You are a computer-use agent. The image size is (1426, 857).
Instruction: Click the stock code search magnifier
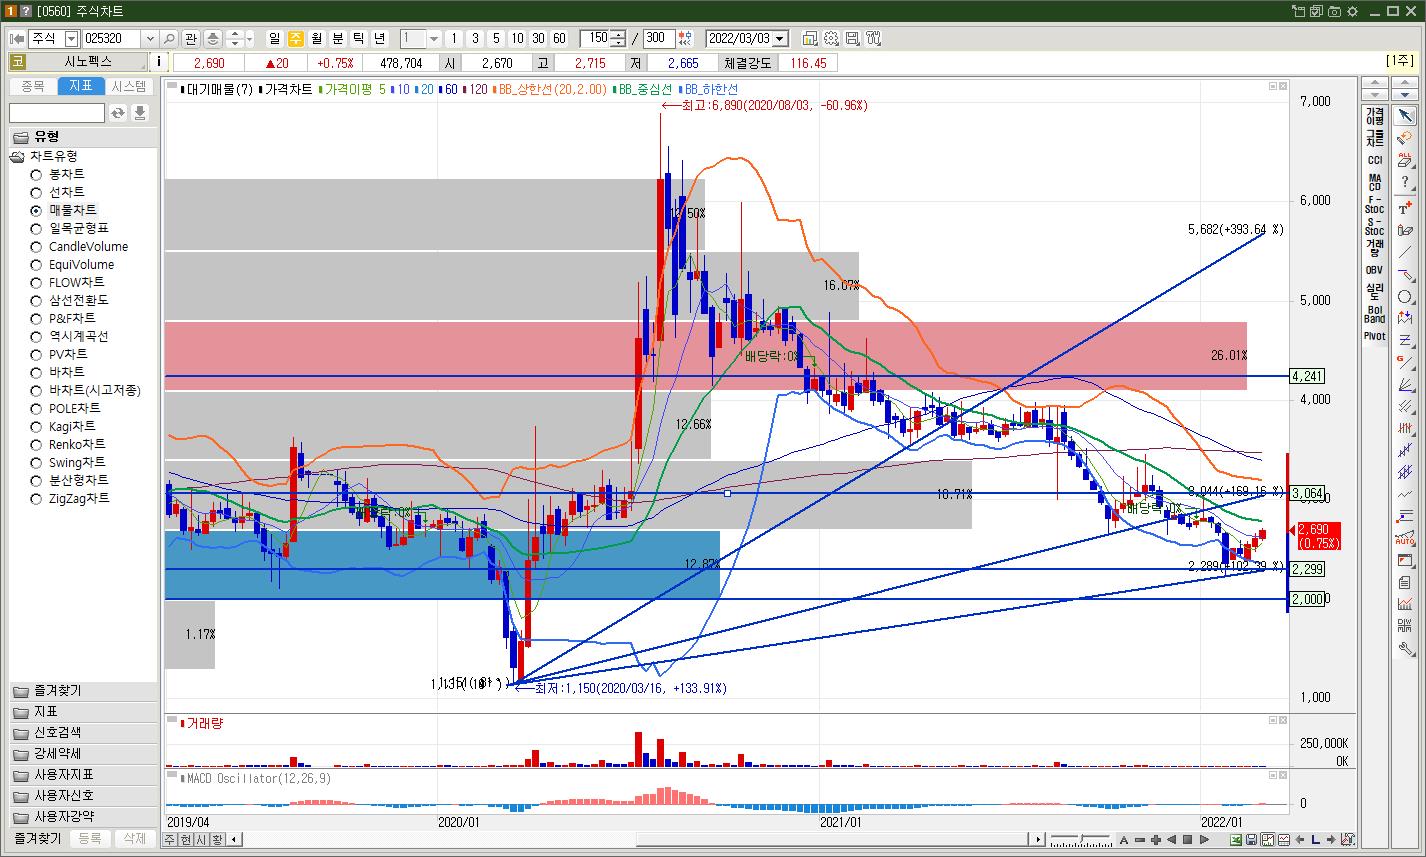click(169, 38)
